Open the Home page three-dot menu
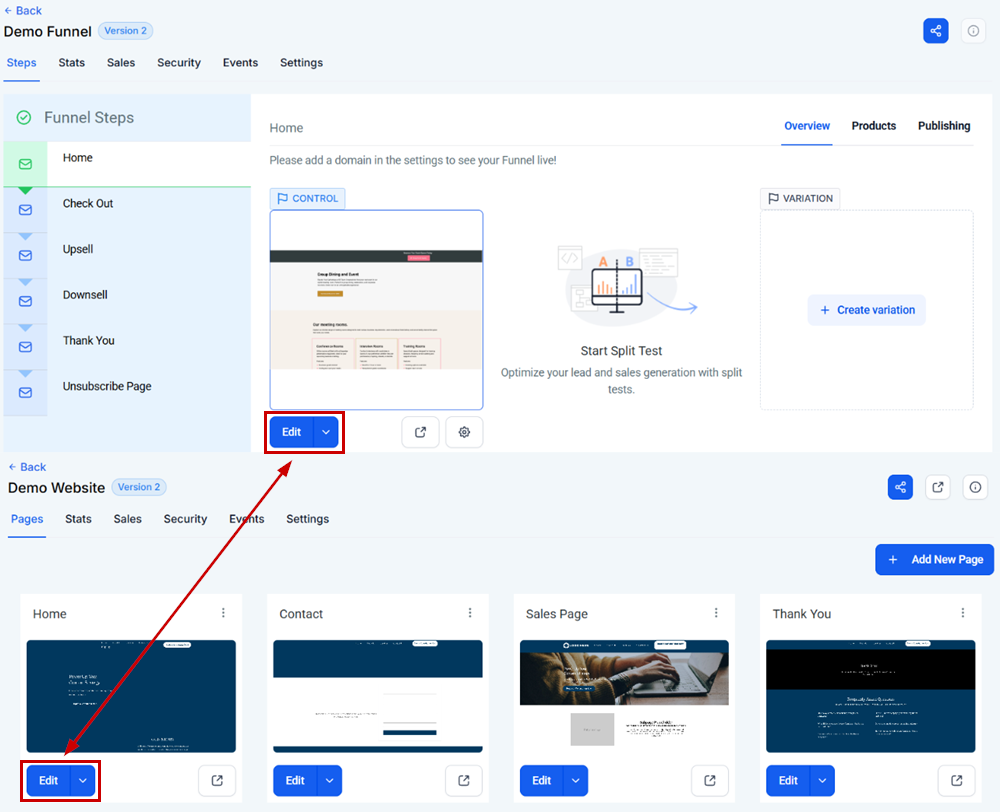This screenshot has width=1000, height=812. (x=223, y=613)
